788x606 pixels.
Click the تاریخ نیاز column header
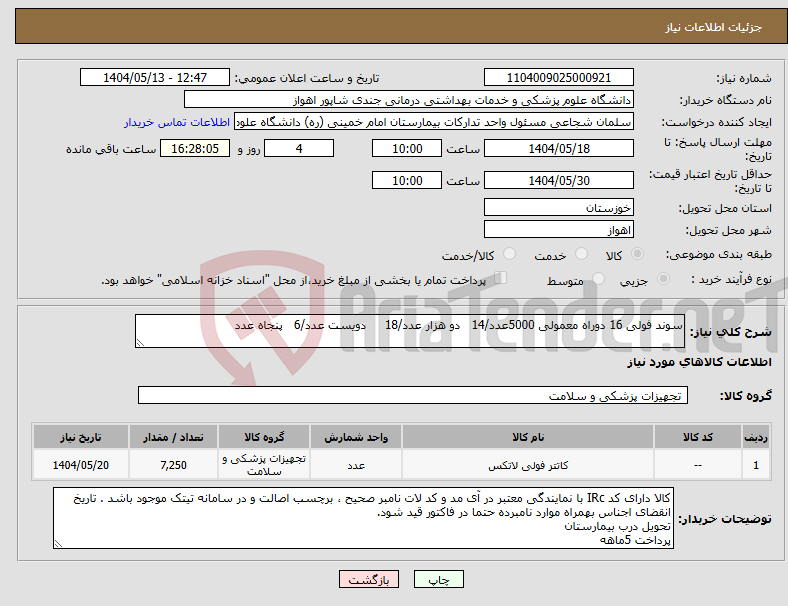[x=80, y=437]
